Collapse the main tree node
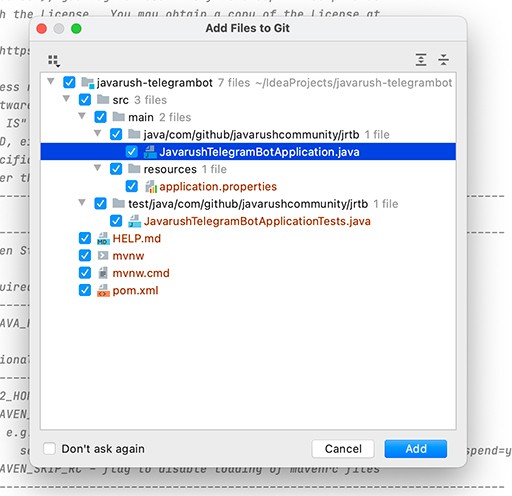 (82, 116)
